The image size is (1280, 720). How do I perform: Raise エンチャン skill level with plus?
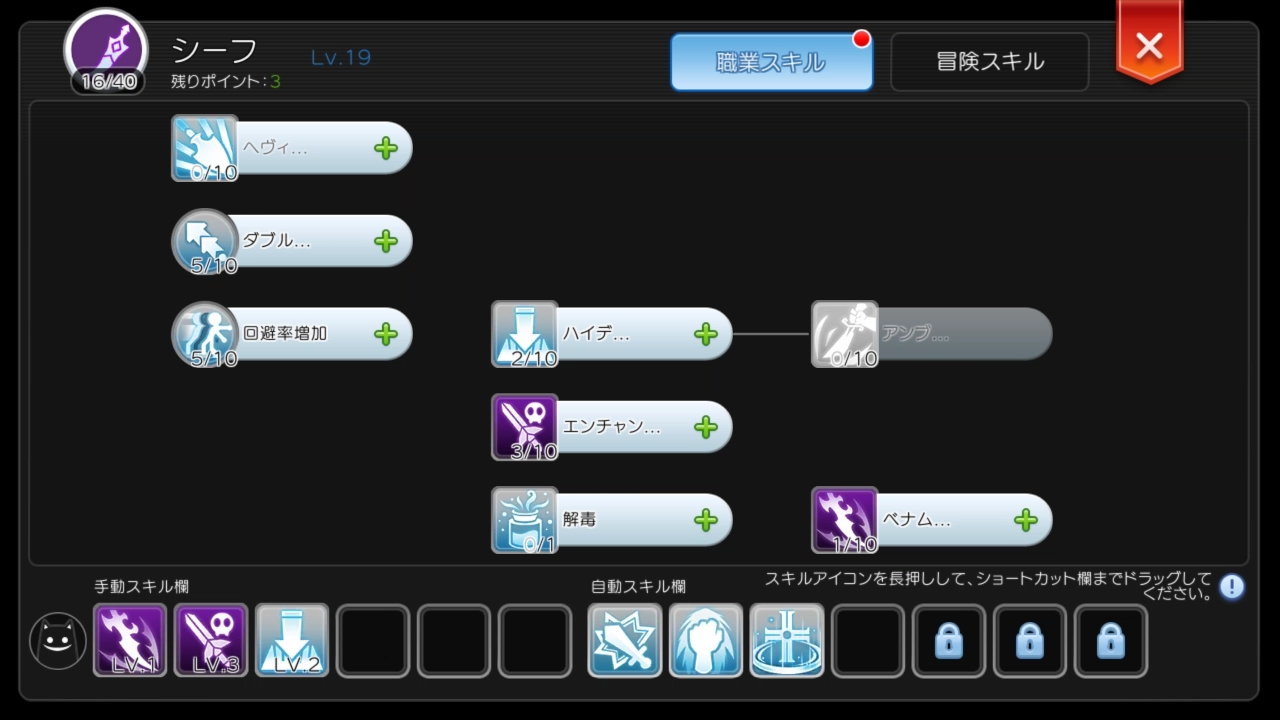pyautogui.click(x=706, y=427)
